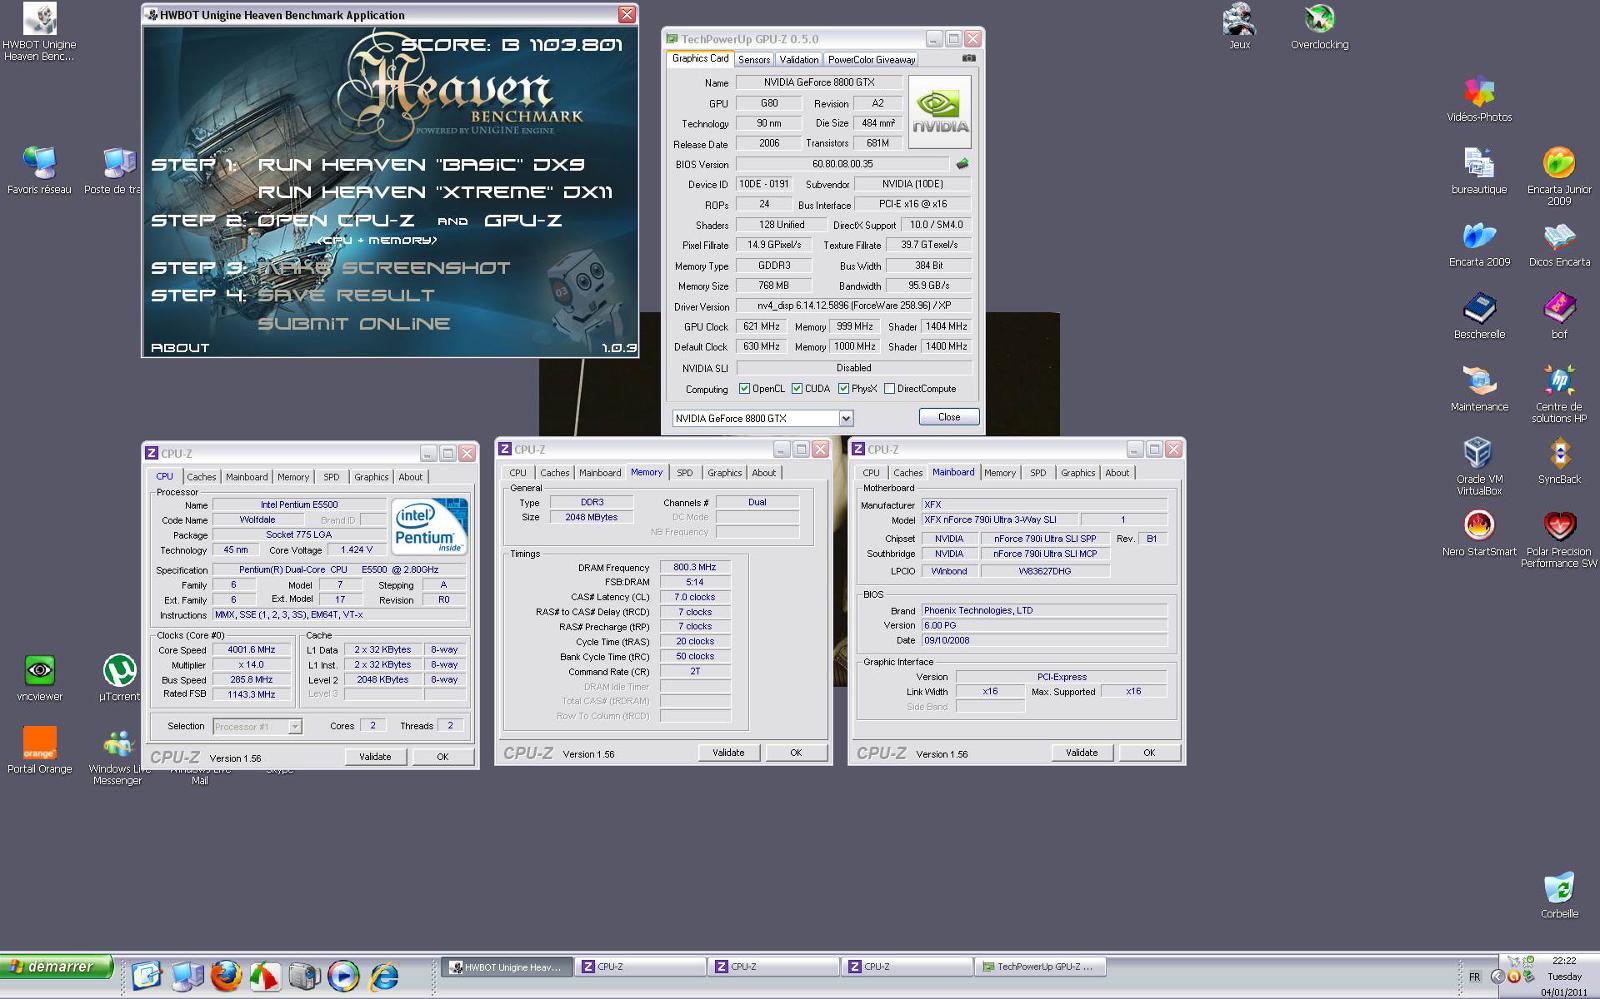The image size is (1600, 999).
Task: Open About tab in CPU-Z CPU window
Action: click(410, 477)
